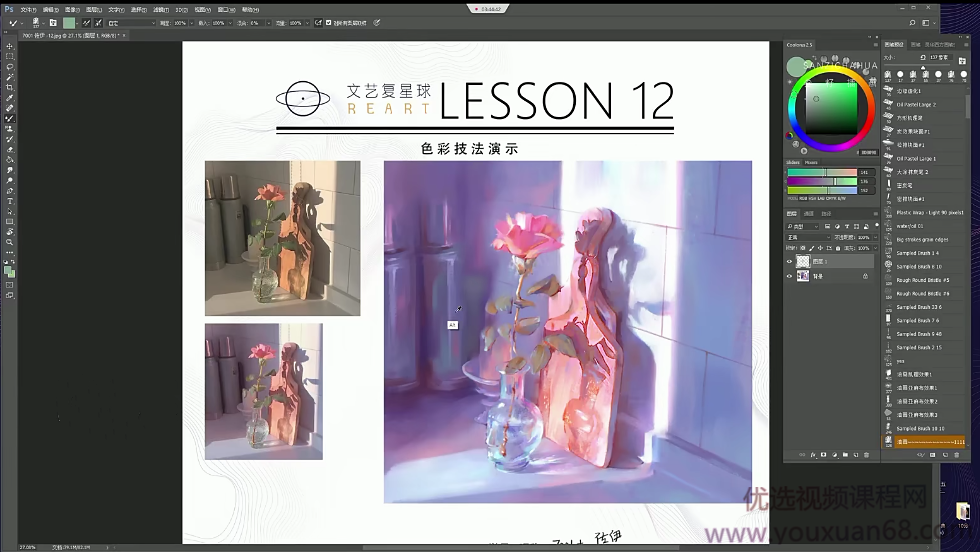The image size is (980, 552).
Task: Click clean brush after each stroke icon
Action: coord(98,23)
